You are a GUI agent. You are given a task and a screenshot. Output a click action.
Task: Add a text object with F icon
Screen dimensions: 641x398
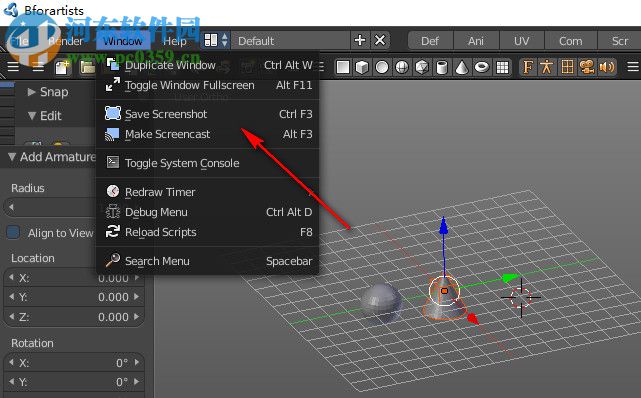coord(528,67)
